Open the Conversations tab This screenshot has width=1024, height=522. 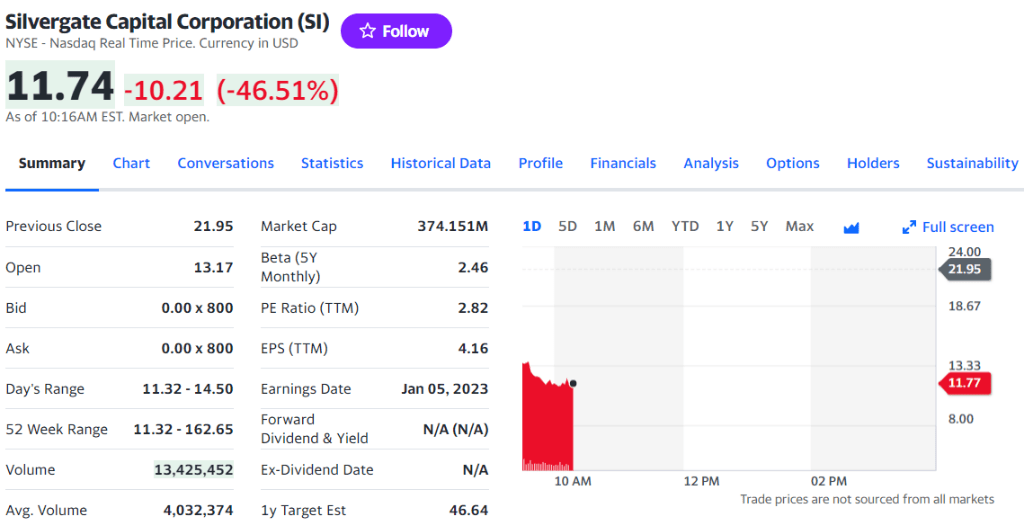tap(225, 163)
